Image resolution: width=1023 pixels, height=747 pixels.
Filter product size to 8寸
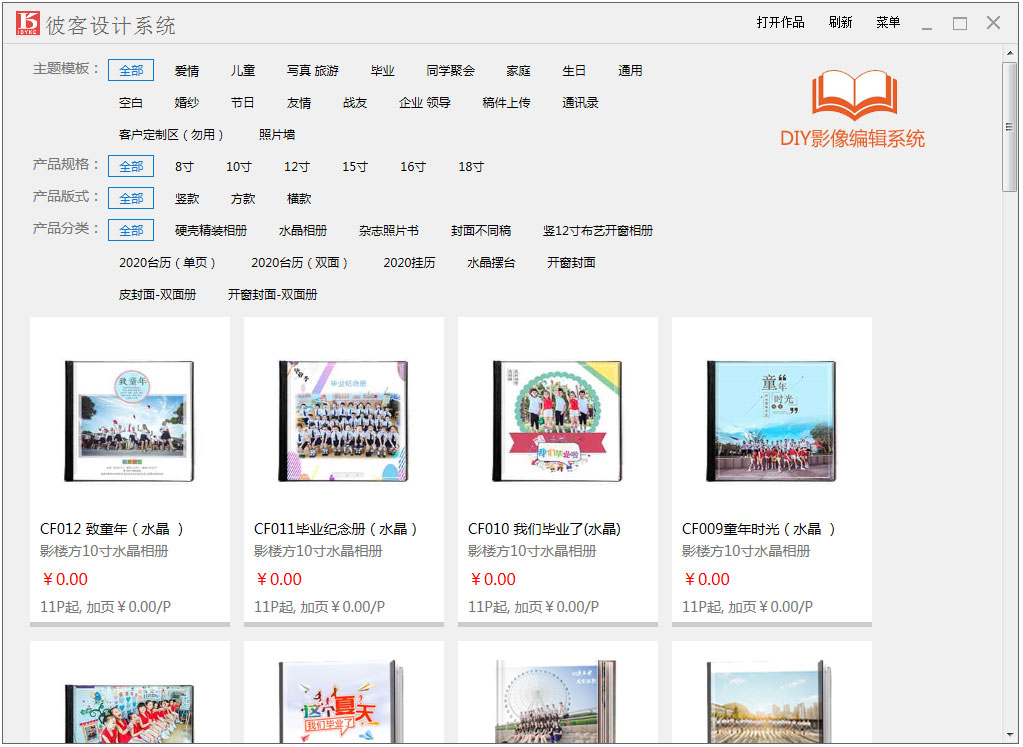[185, 166]
